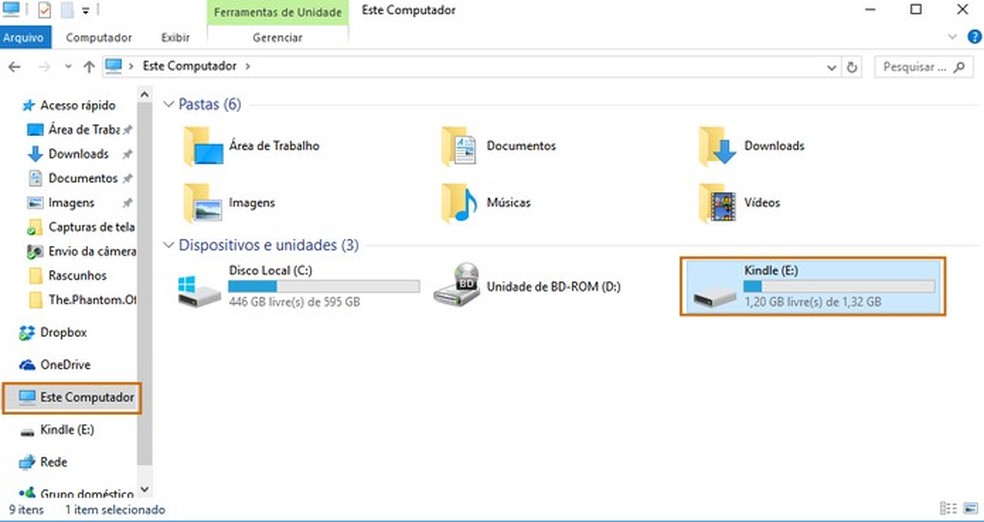Switch to the Gerenciar ribbon tab
This screenshot has width=984, height=522.
(277, 38)
